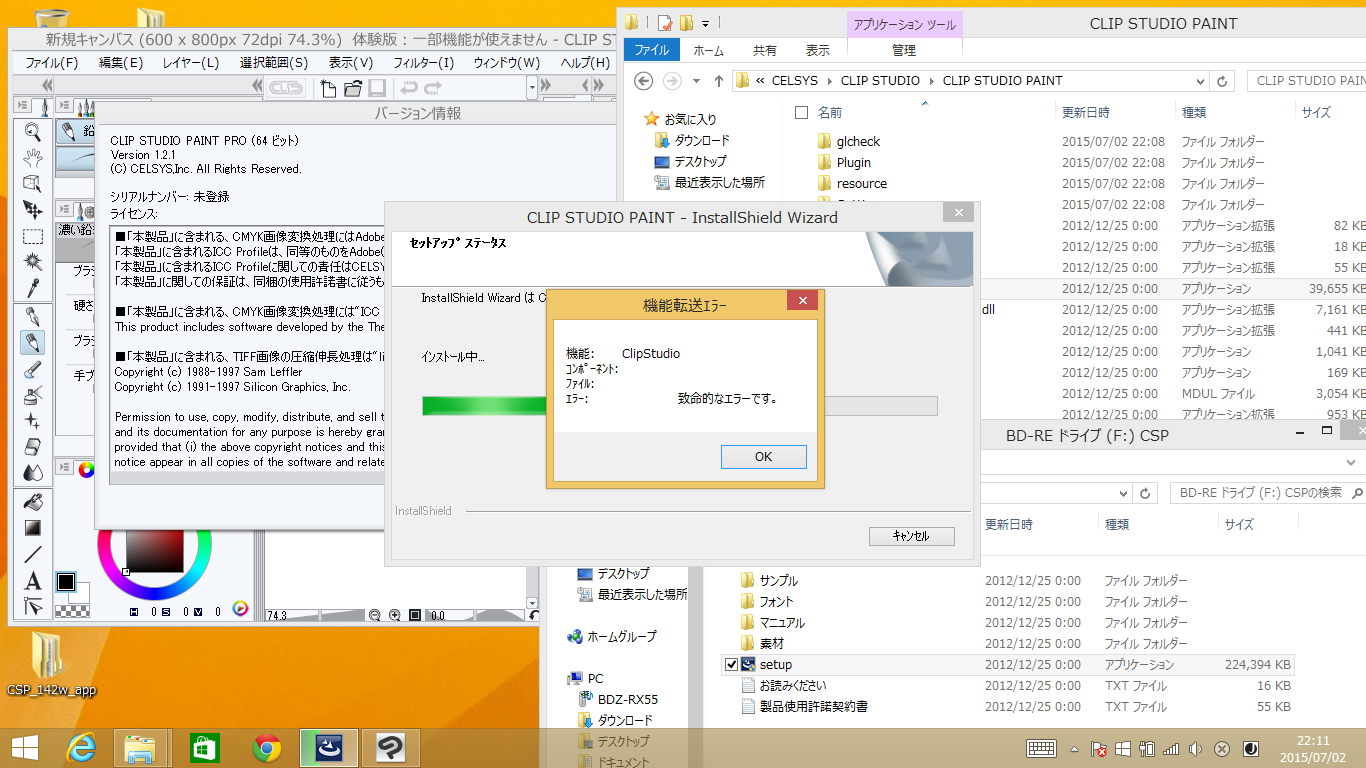Open Internet Explorer from the taskbar
The width and height of the screenshot is (1366, 768).
pos(82,747)
